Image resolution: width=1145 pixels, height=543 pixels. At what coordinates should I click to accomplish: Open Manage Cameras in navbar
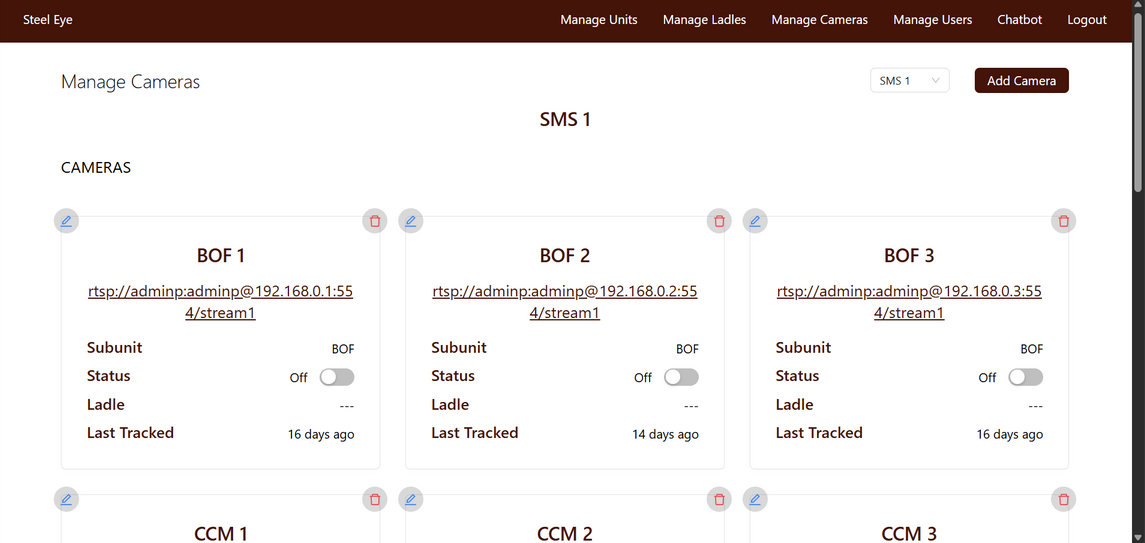[819, 20]
